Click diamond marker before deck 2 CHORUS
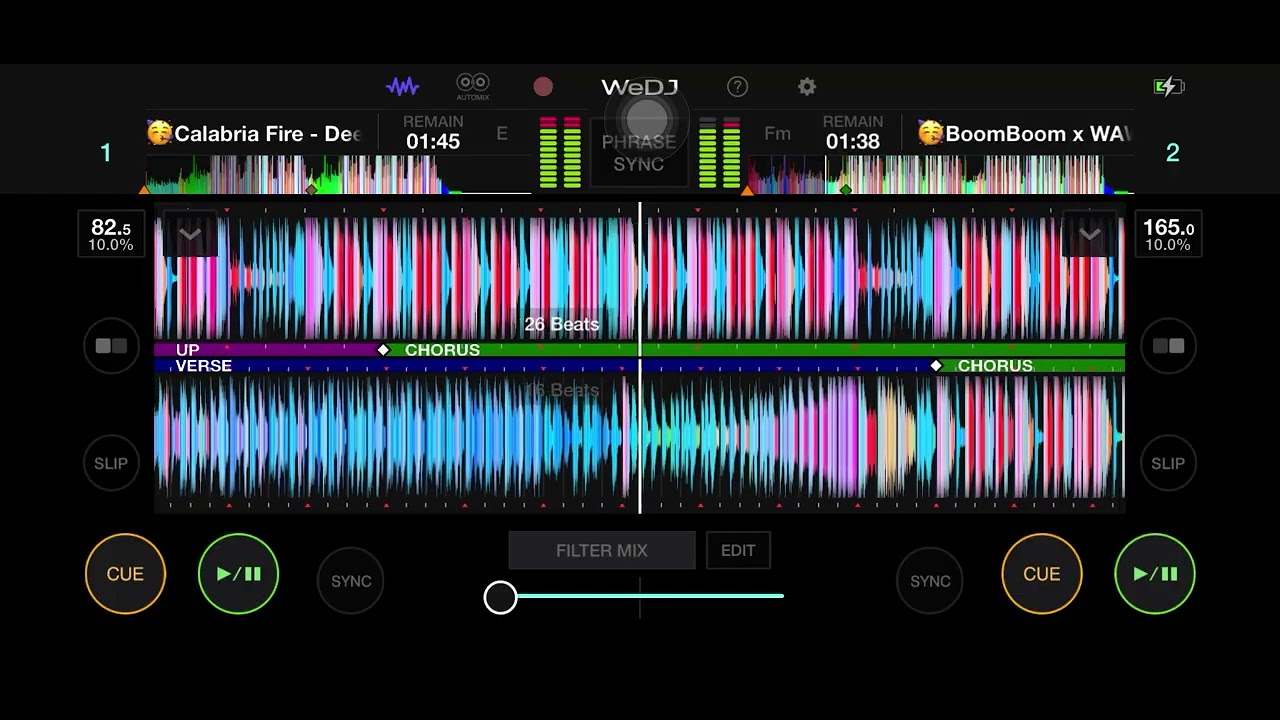Image resolution: width=1280 pixels, height=720 pixels. pyautogui.click(x=936, y=366)
